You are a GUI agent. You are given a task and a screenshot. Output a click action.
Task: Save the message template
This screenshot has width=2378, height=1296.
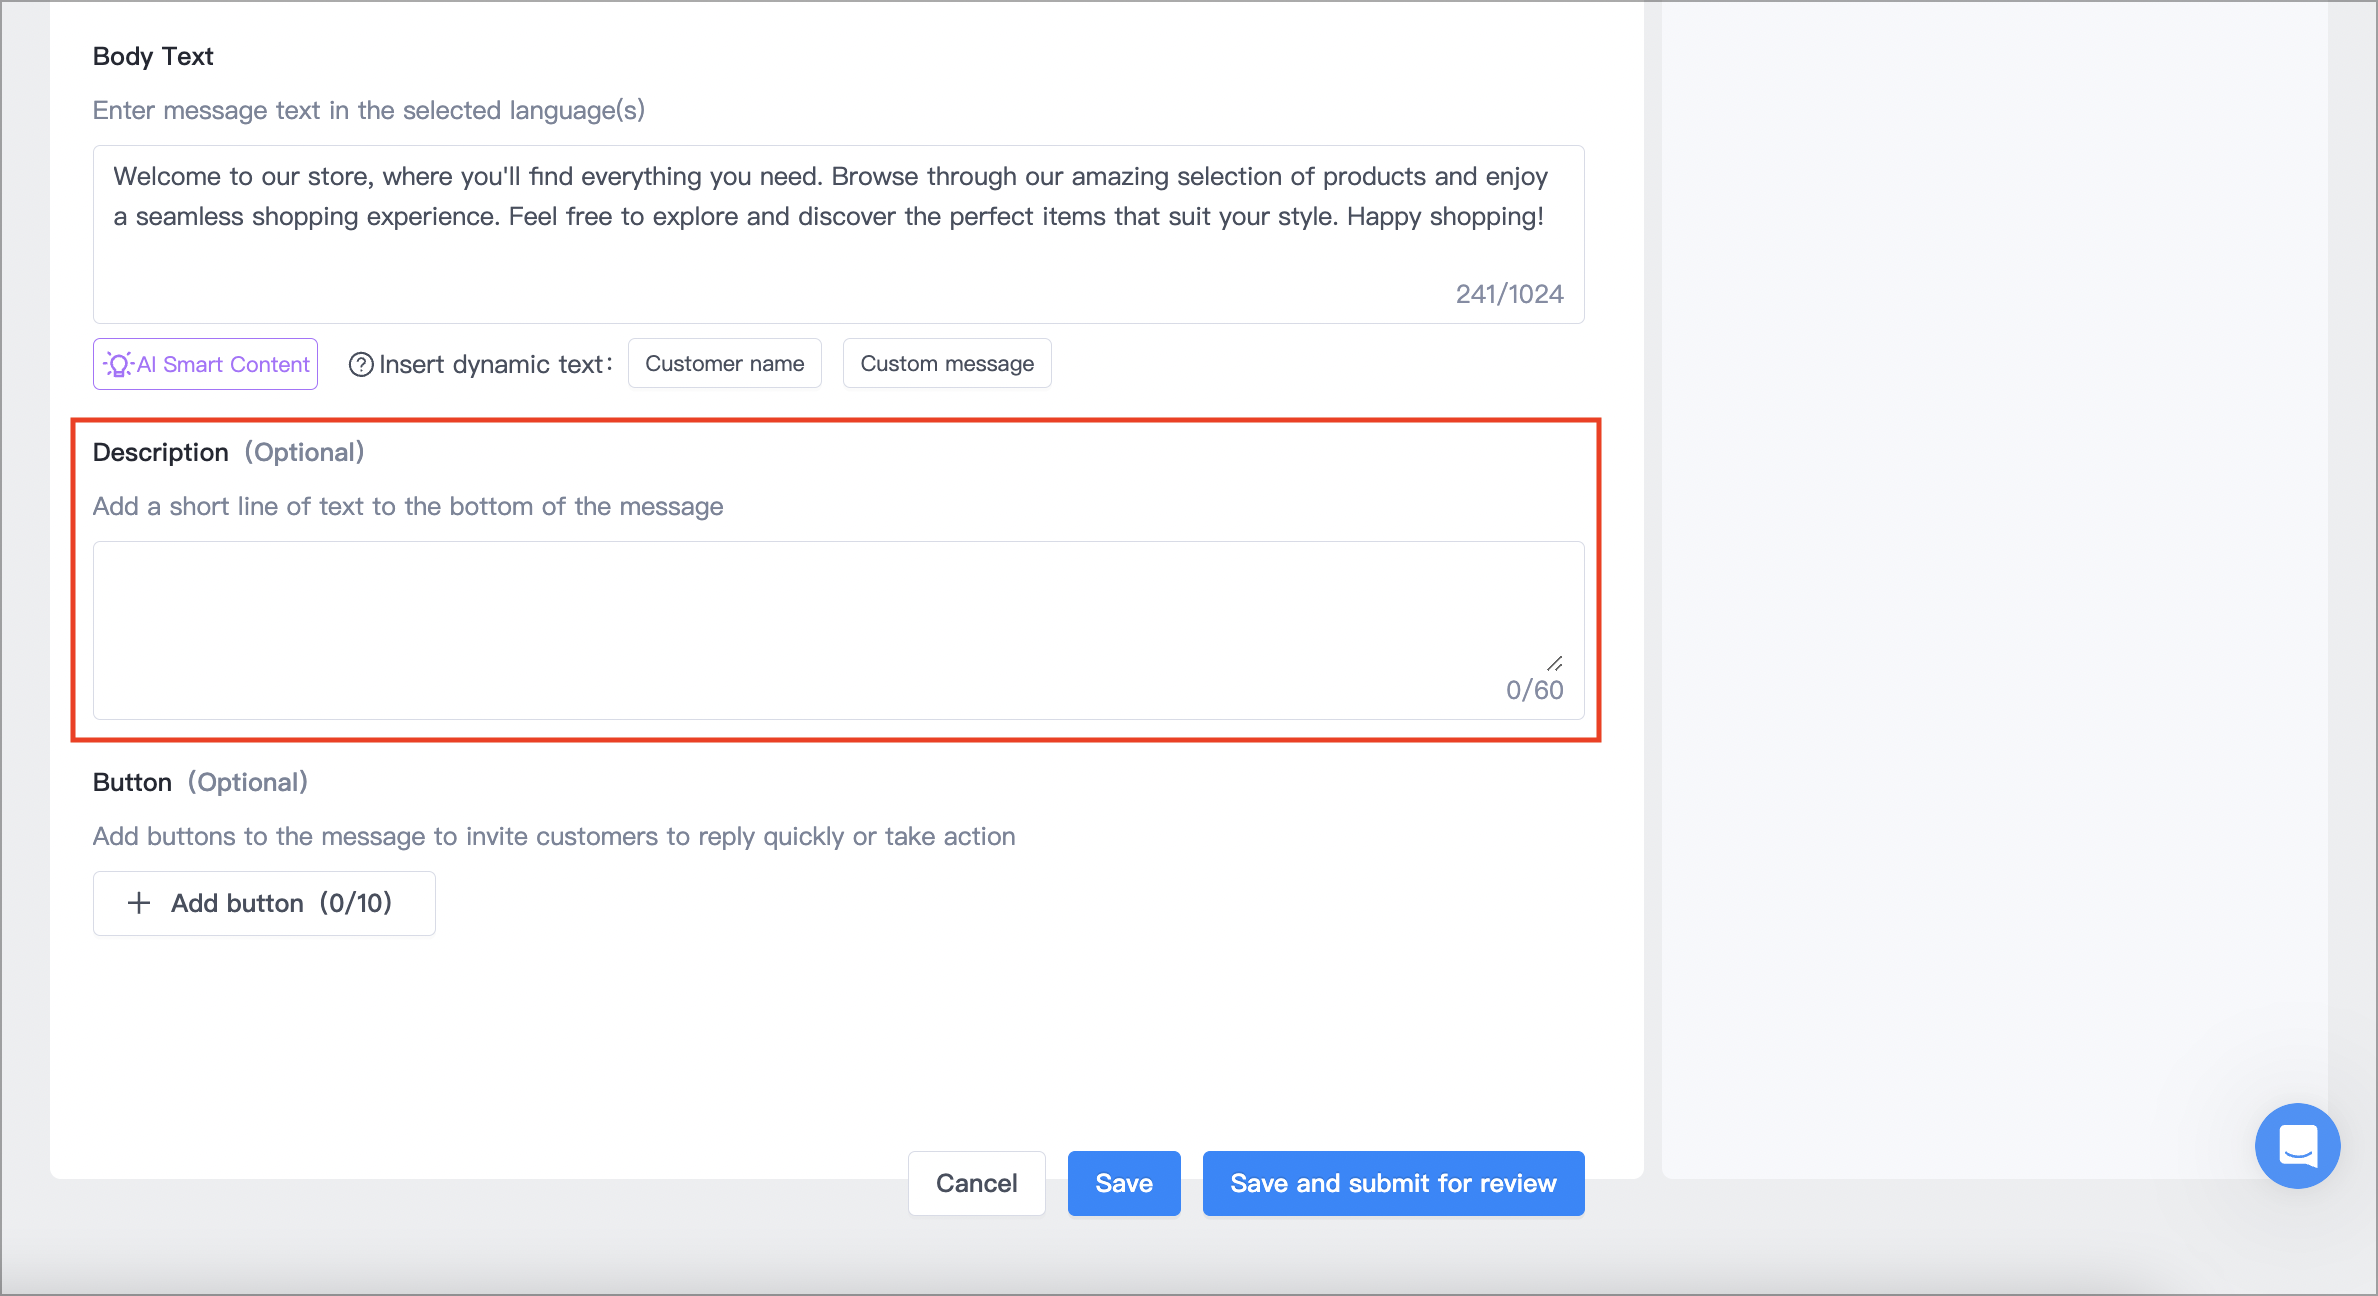point(1124,1183)
